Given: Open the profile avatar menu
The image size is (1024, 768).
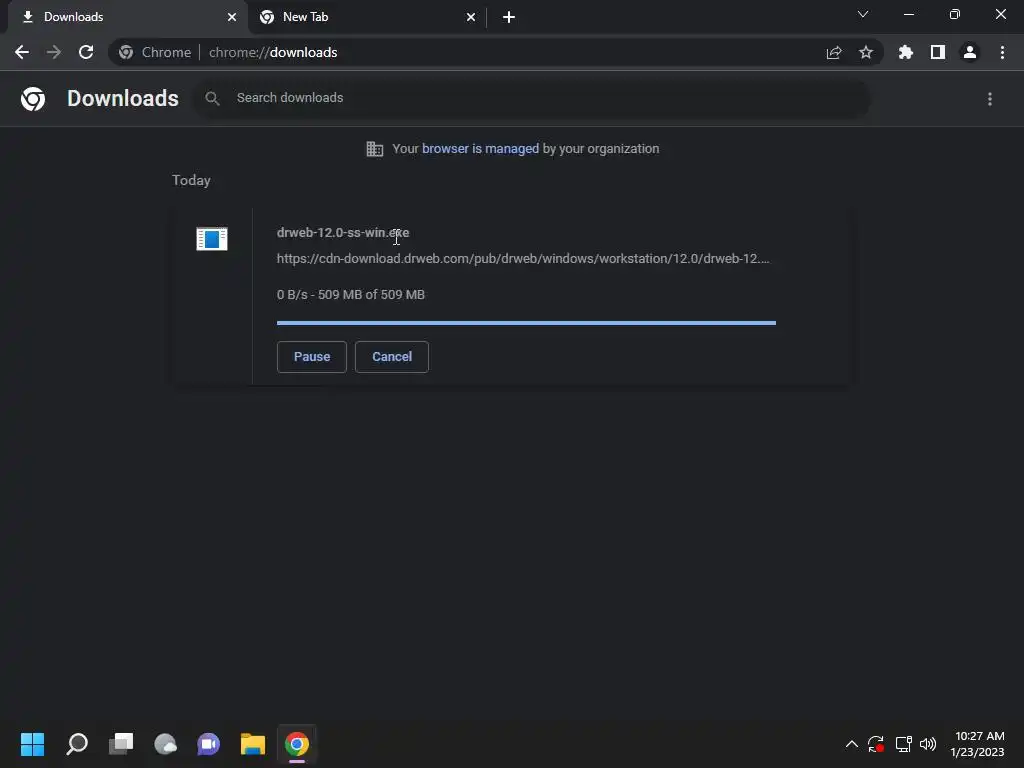Looking at the screenshot, I should [970, 52].
